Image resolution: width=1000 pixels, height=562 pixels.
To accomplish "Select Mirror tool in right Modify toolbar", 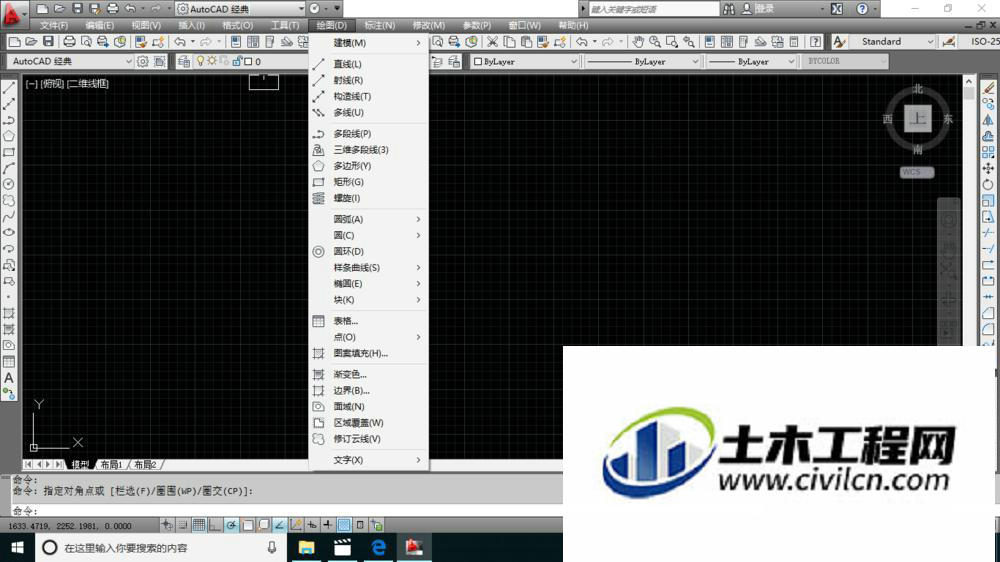I will tap(988, 120).
